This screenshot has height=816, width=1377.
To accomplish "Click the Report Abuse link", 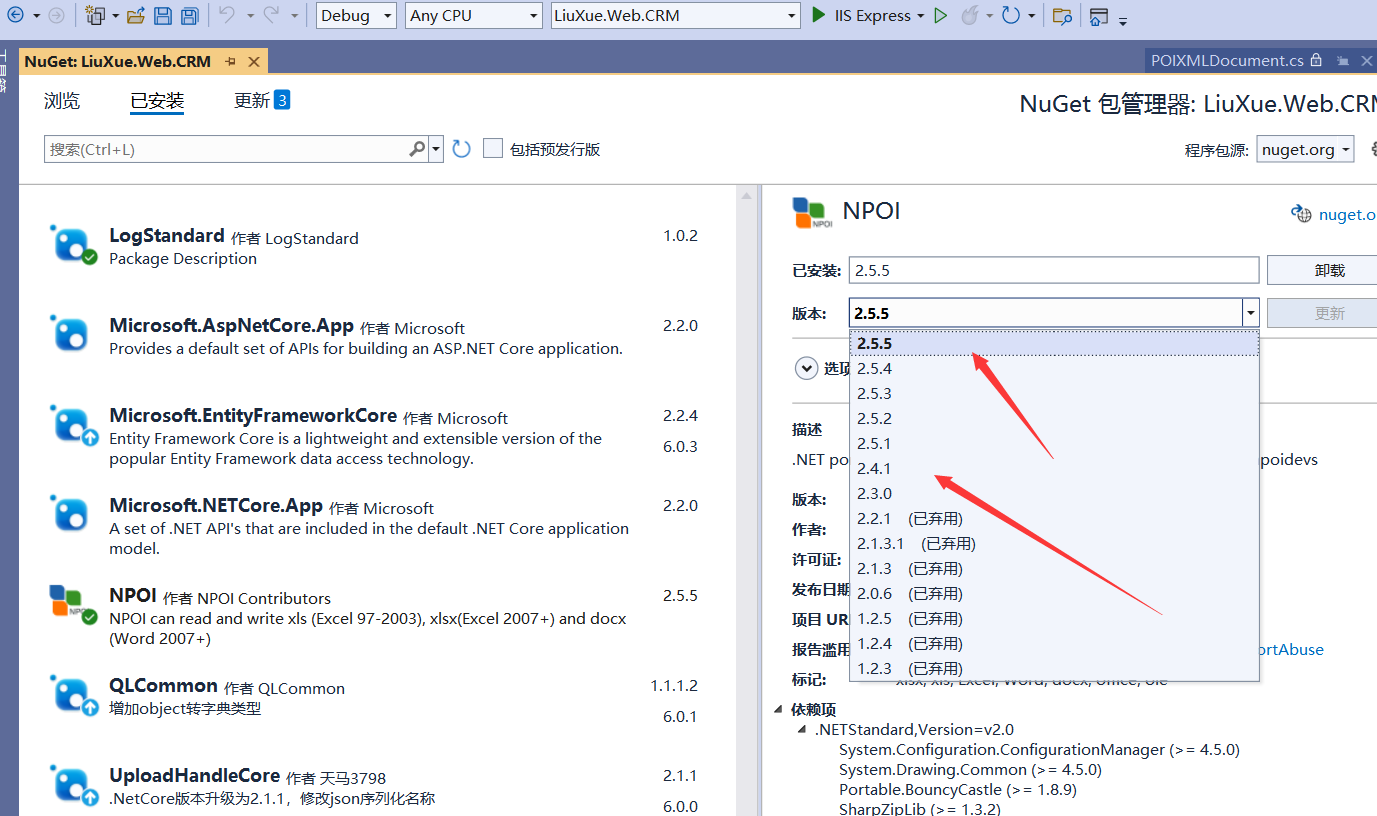I will [x=1291, y=649].
